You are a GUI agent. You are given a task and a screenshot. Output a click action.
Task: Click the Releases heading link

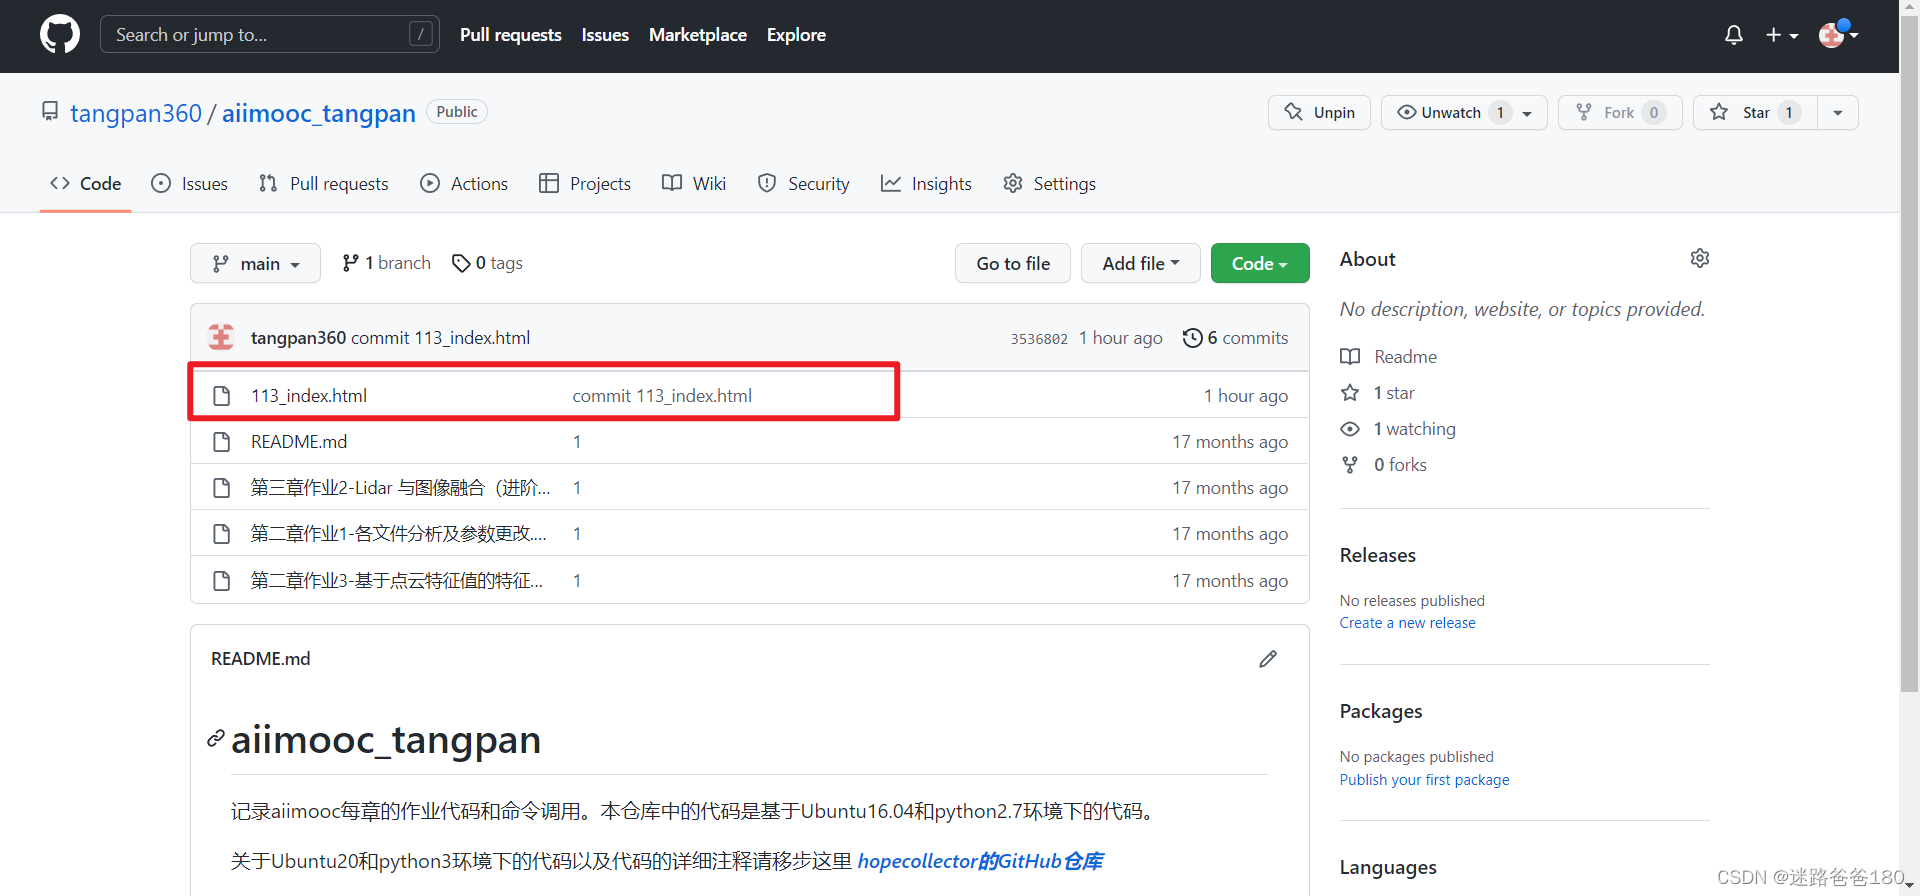coord(1377,555)
